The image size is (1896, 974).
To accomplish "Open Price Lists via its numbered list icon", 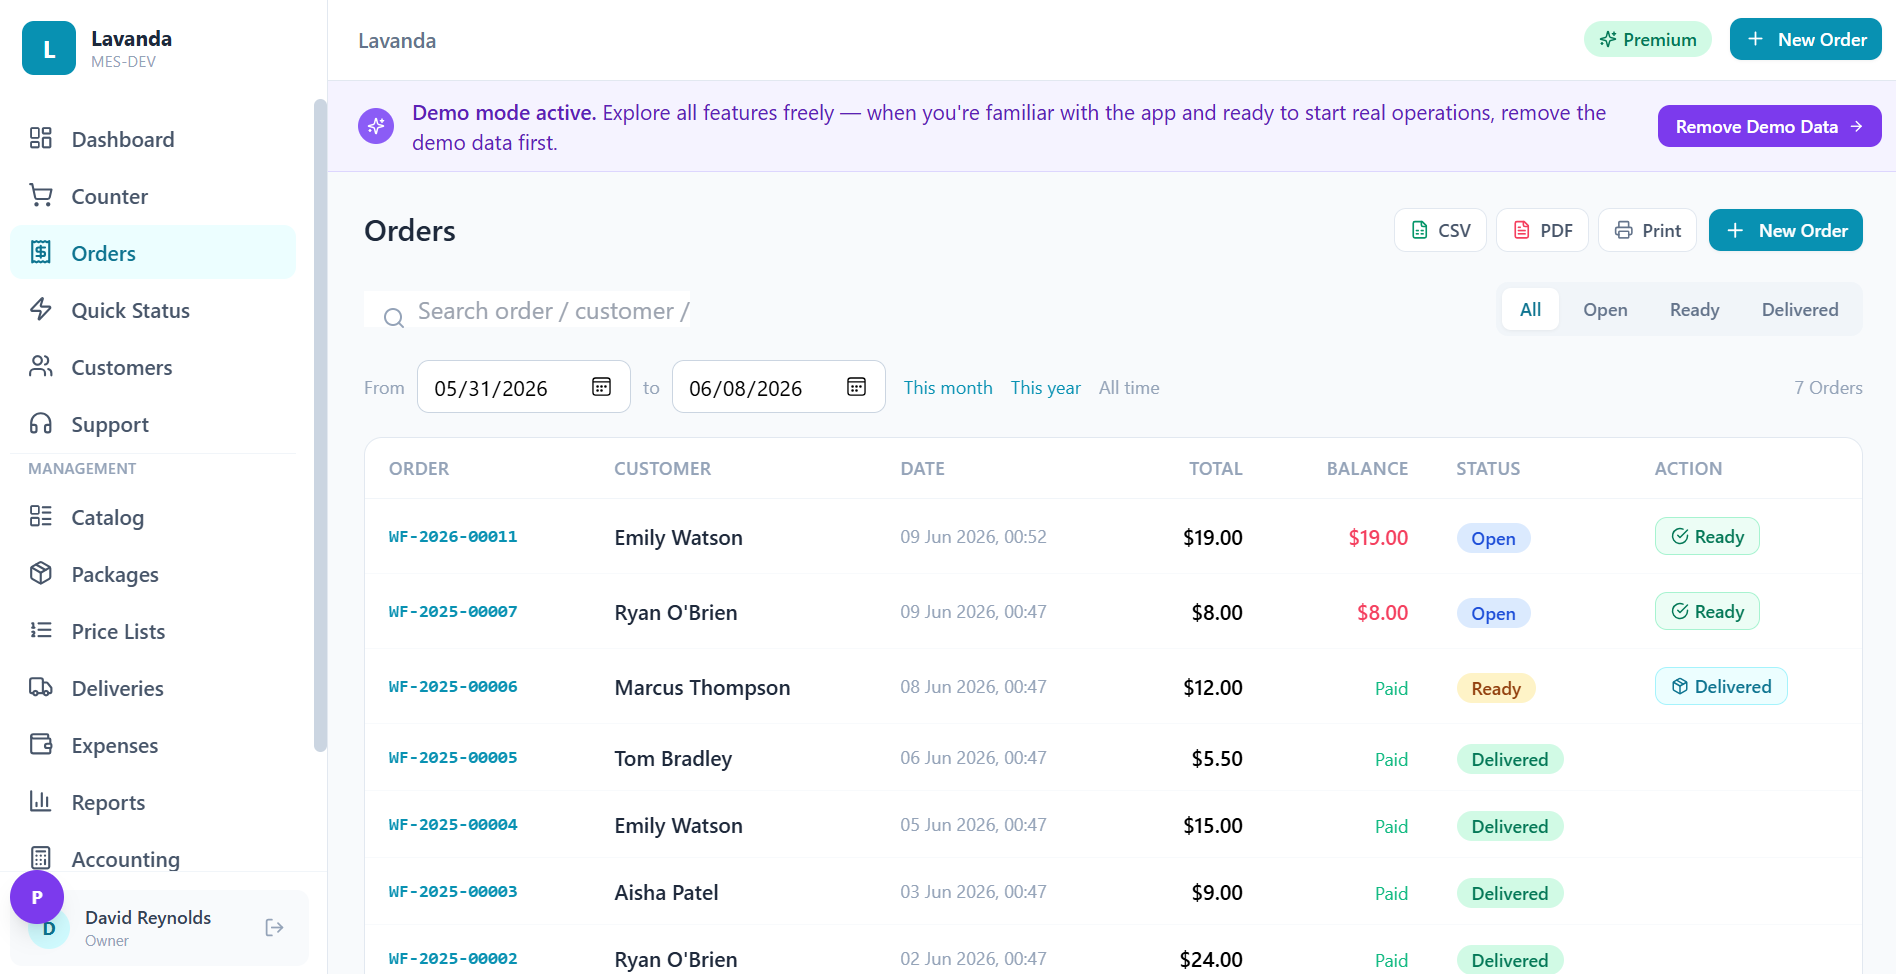I will tap(41, 630).
